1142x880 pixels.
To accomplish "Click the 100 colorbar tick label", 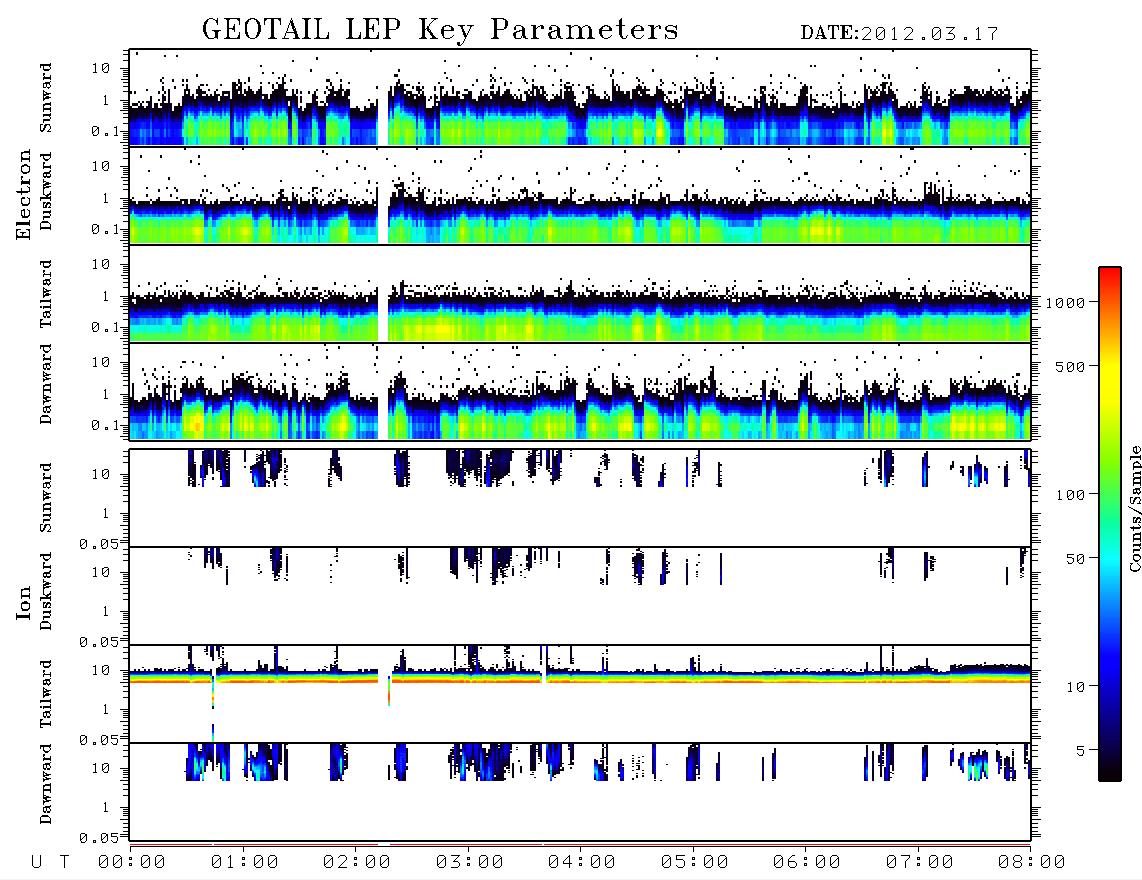I will coord(1070,495).
